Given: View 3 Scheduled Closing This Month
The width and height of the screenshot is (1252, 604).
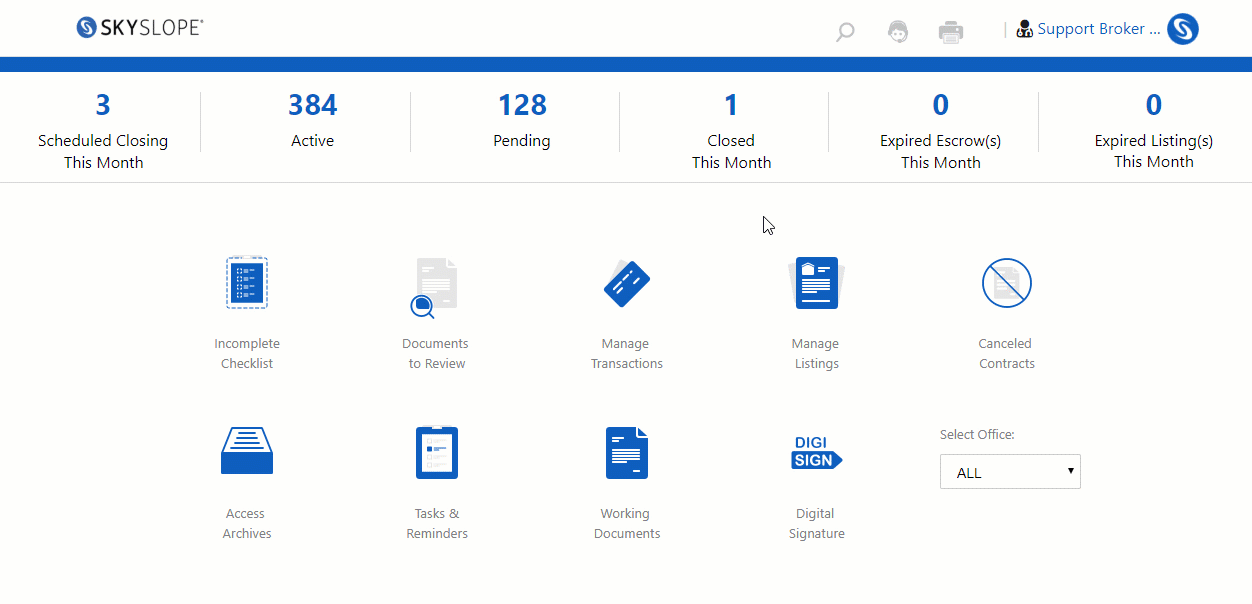Looking at the screenshot, I should click(x=103, y=131).
